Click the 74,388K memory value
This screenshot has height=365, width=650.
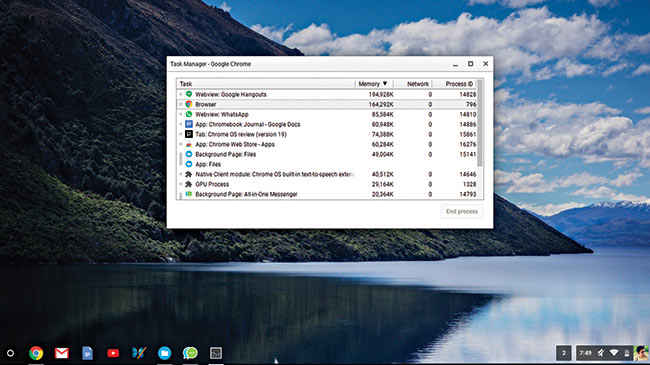point(383,134)
